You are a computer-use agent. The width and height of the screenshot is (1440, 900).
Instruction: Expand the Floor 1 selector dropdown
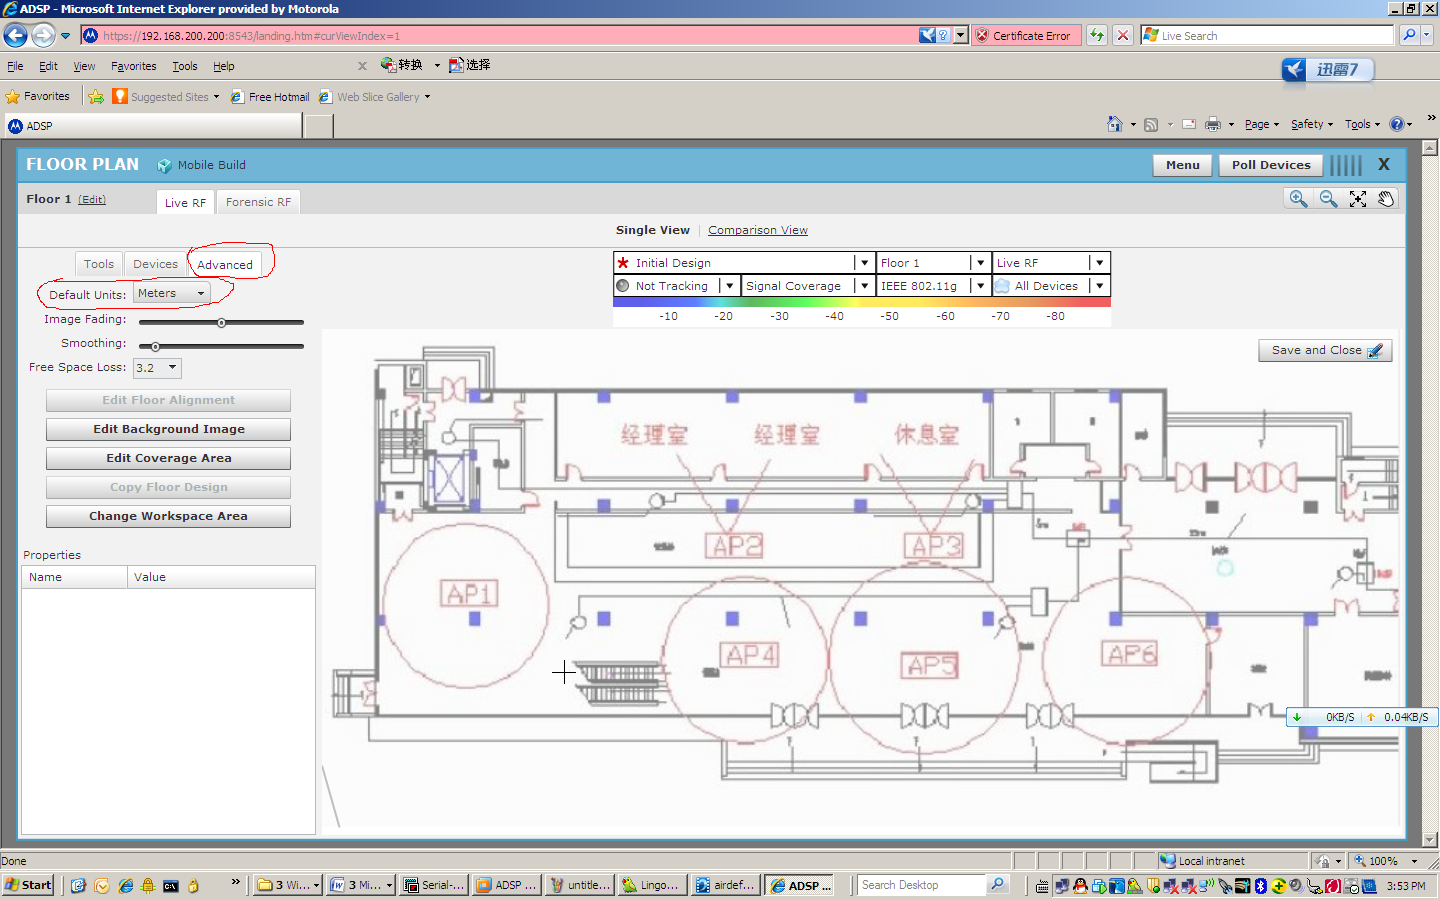coord(980,263)
